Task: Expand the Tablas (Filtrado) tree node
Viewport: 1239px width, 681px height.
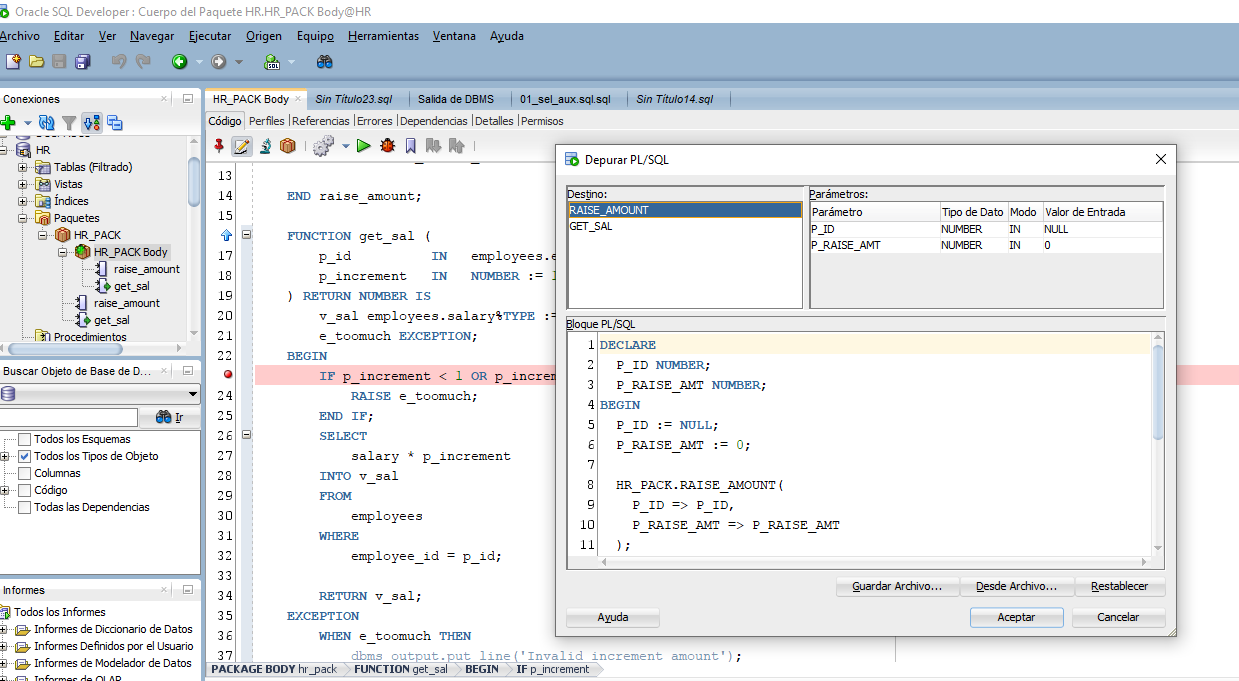Action: click(23, 167)
